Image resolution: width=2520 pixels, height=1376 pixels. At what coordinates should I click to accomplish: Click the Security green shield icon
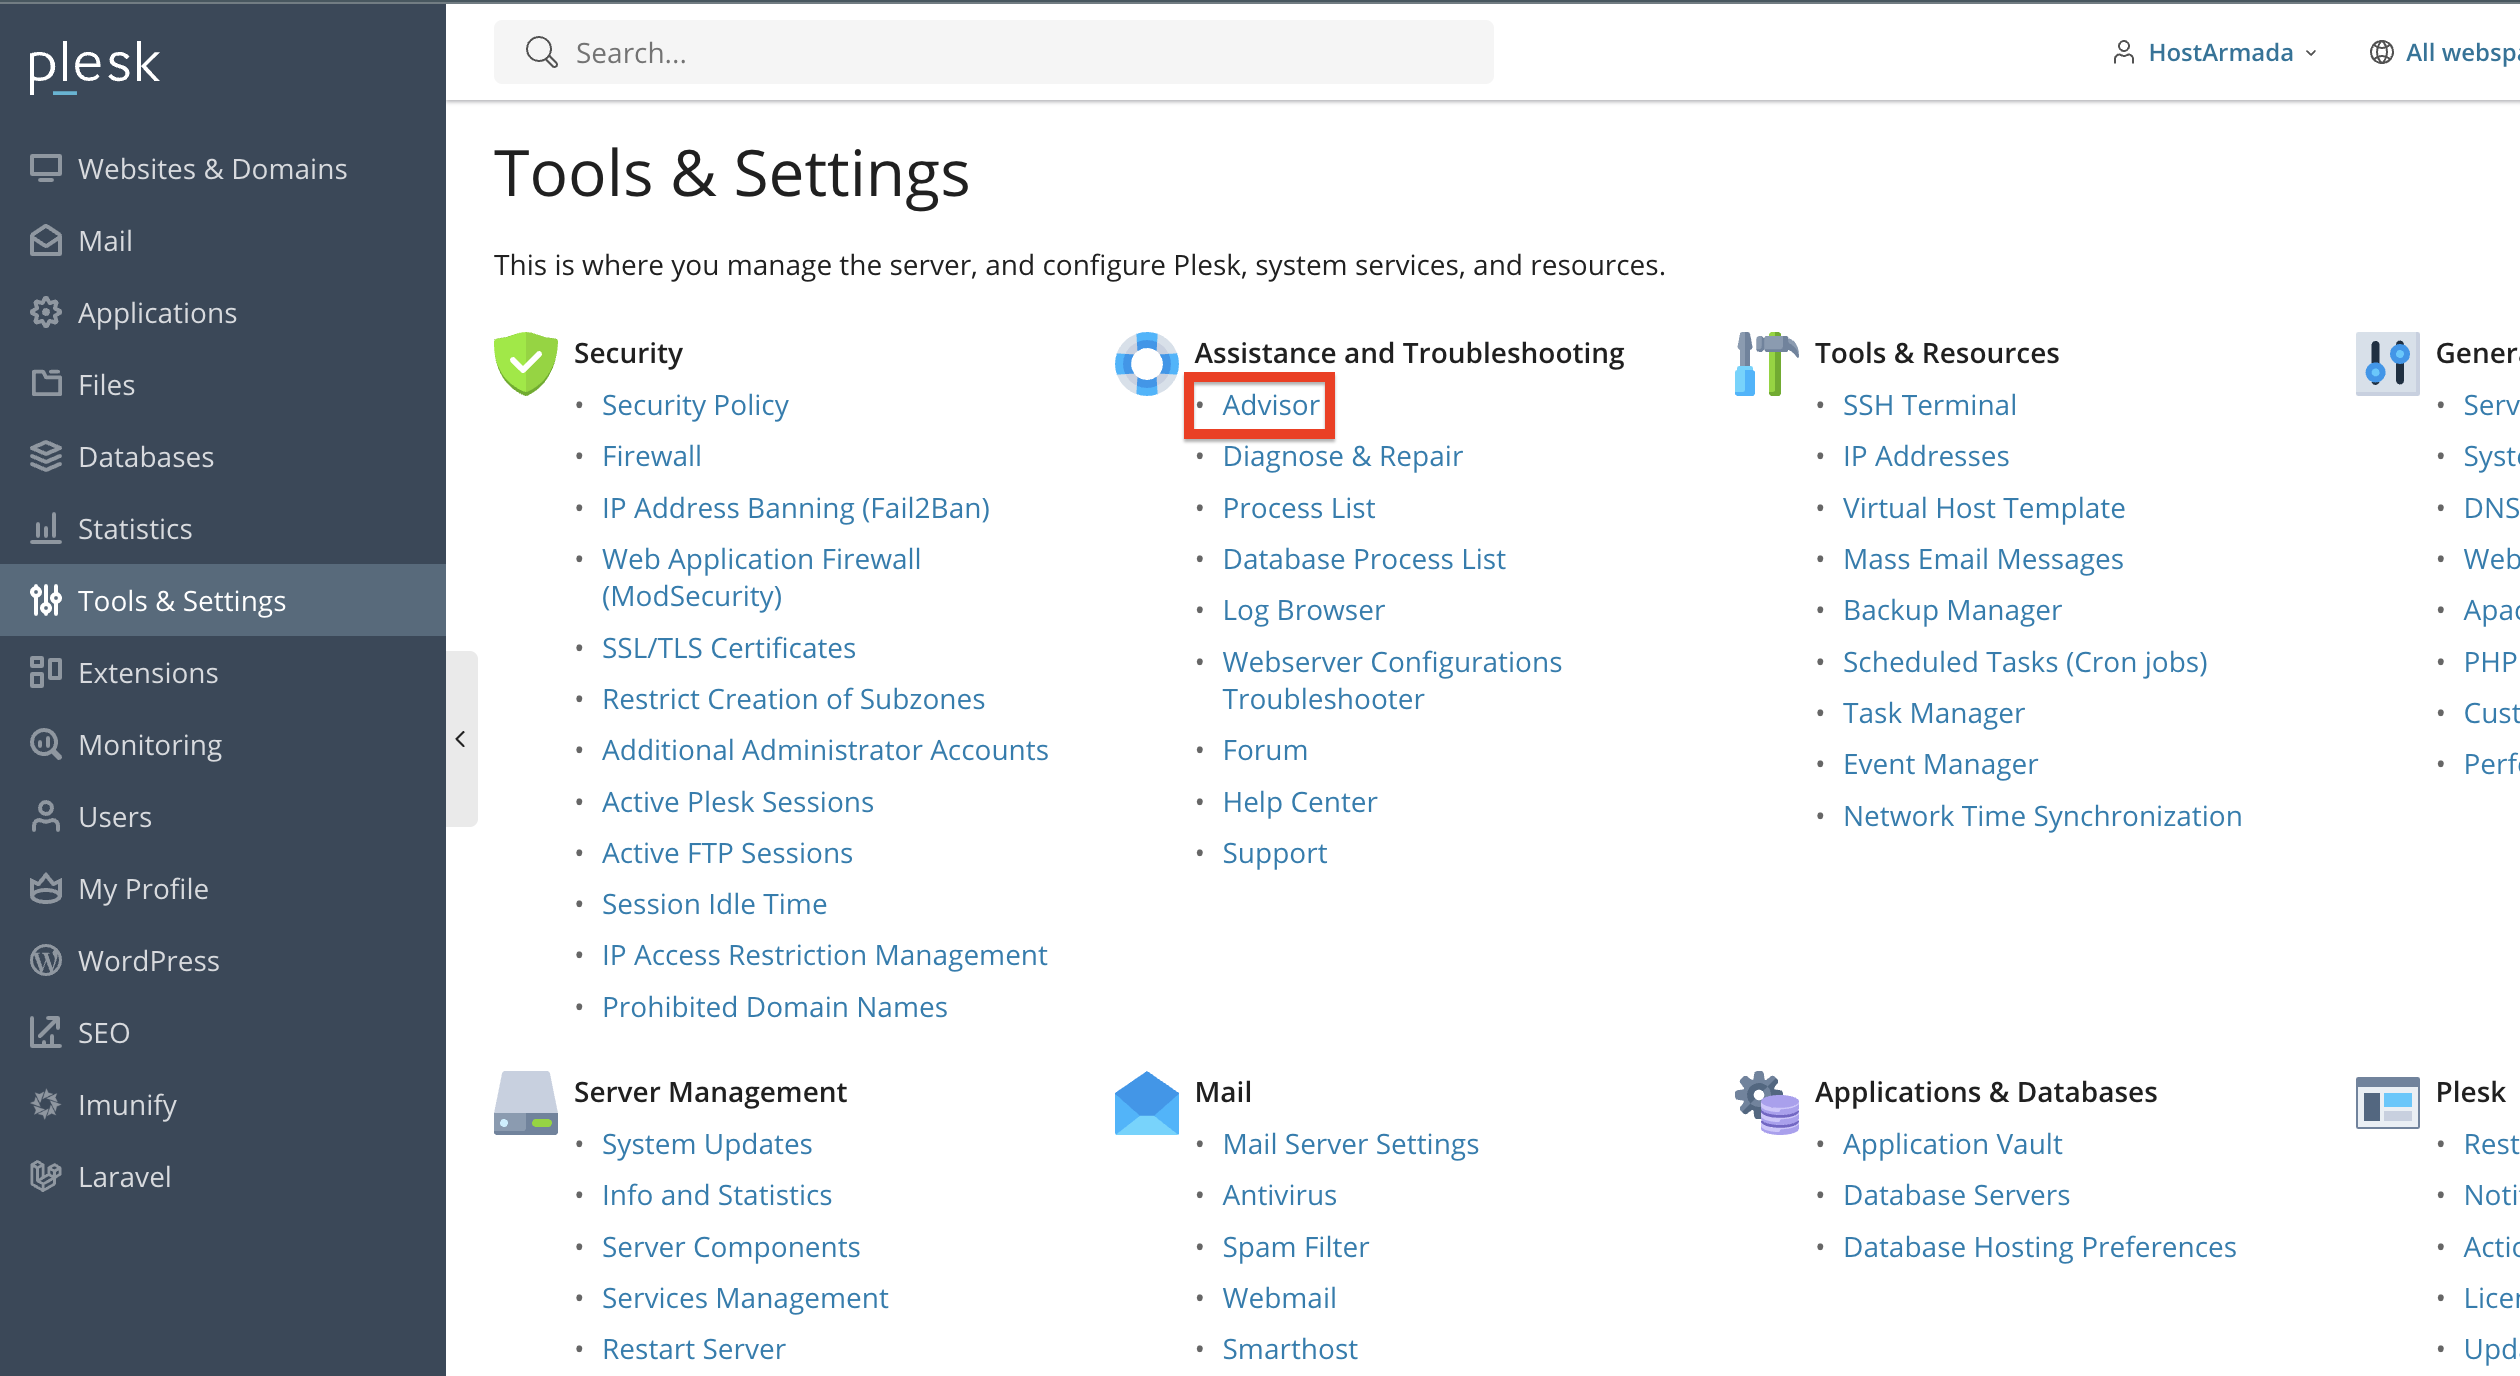coord(526,364)
